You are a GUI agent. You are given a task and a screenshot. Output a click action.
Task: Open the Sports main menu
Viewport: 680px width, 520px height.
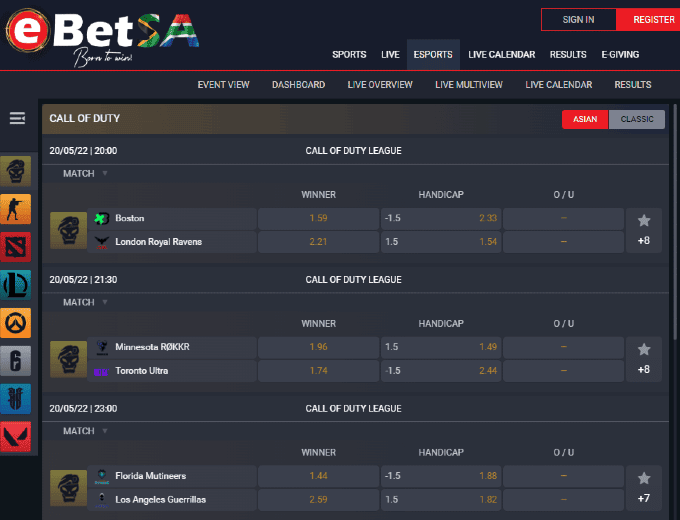pos(349,55)
